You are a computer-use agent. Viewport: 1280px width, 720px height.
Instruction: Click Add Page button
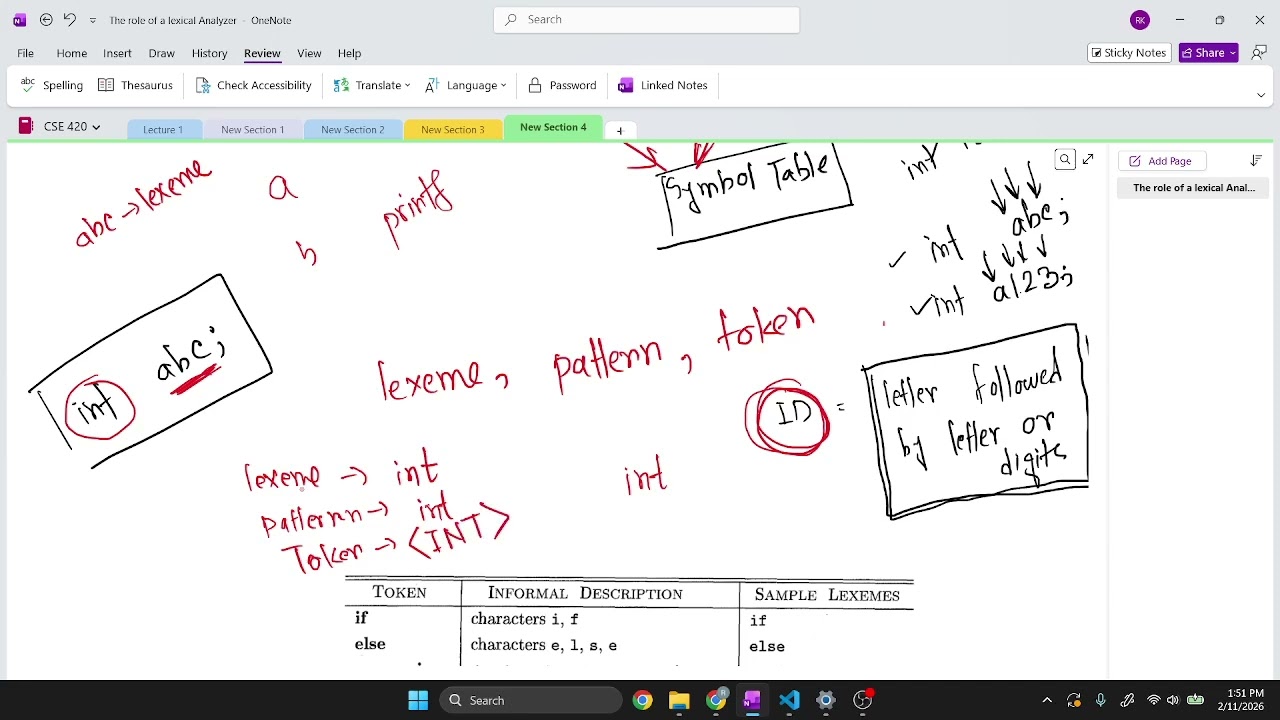[x=1160, y=160]
